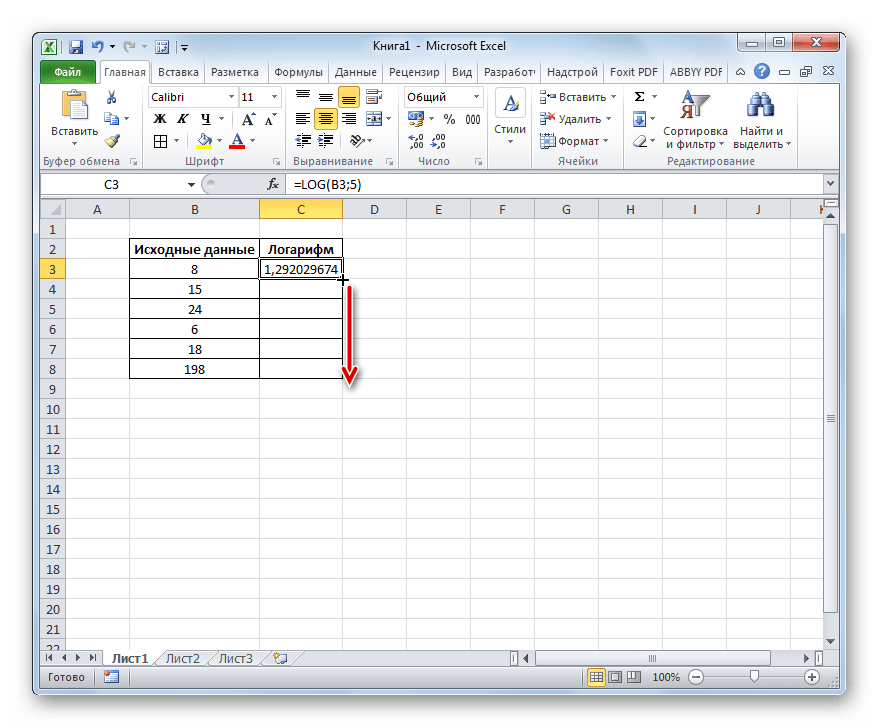Open the Name Box dropdown arrow
This screenshot has height=728, width=879.
click(x=192, y=185)
